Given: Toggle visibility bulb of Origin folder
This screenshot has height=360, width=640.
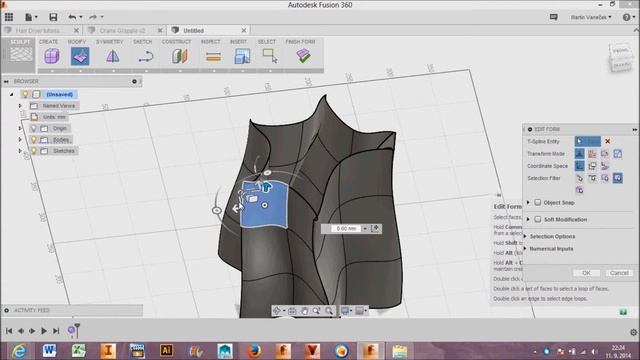Looking at the screenshot, I should coord(33,128).
